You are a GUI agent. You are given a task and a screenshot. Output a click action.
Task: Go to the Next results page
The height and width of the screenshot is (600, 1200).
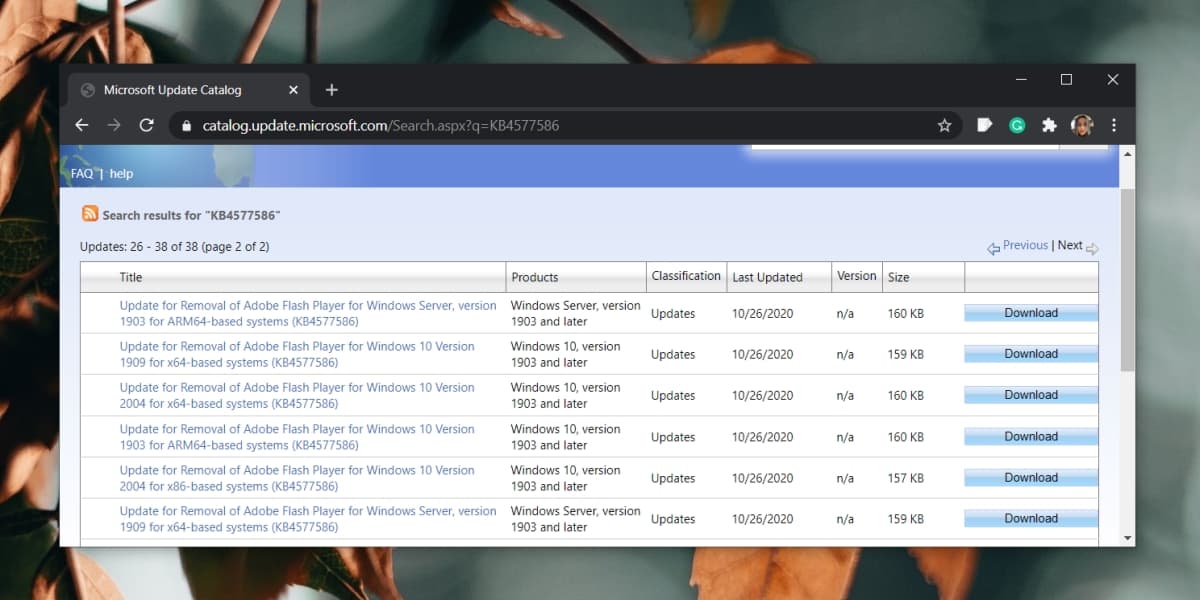pyautogui.click(x=1070, y=245)
